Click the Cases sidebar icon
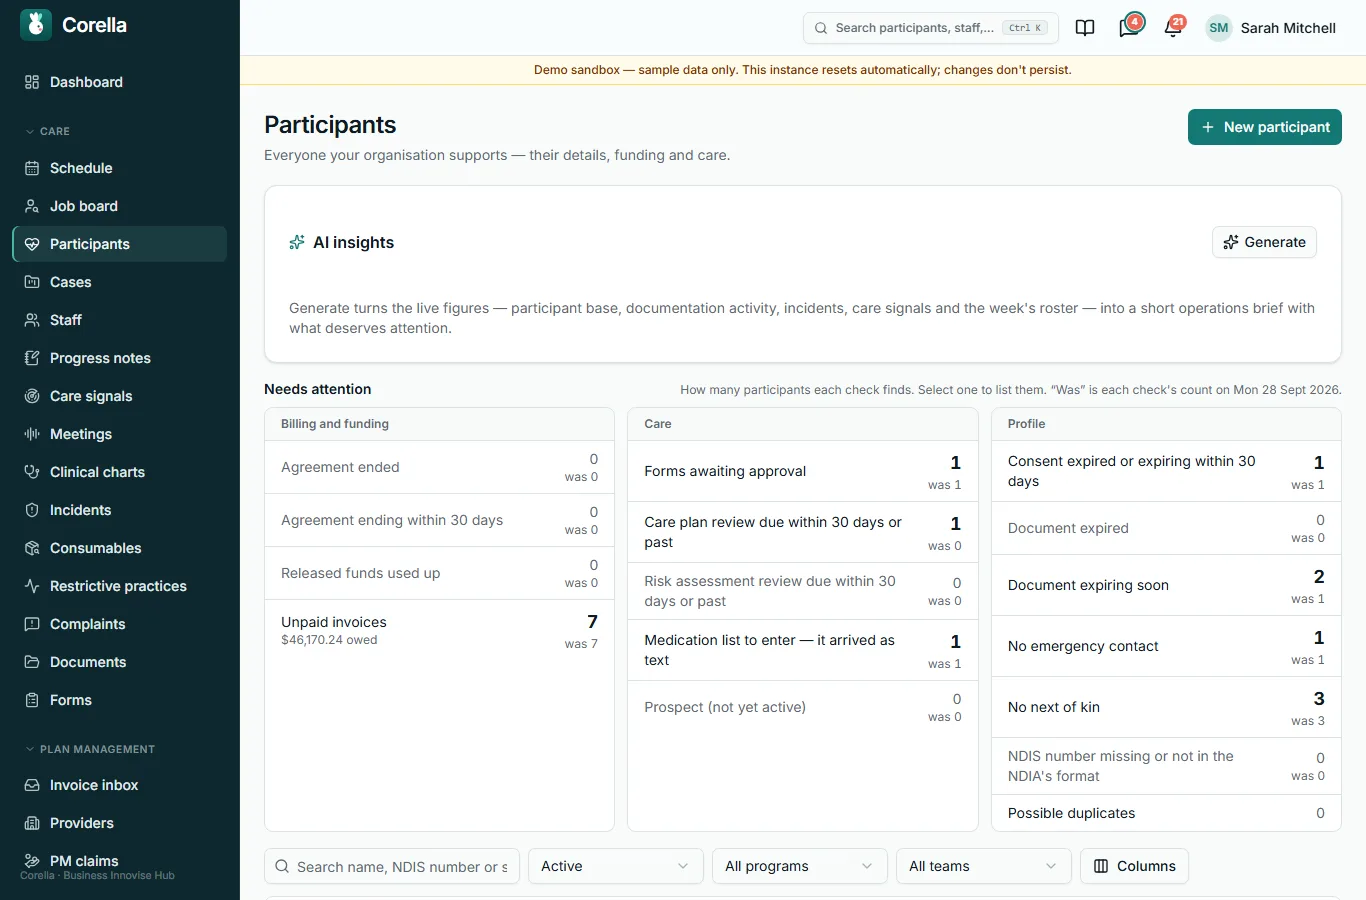The width and height of the screenshot is (1366, 900). 32,282
